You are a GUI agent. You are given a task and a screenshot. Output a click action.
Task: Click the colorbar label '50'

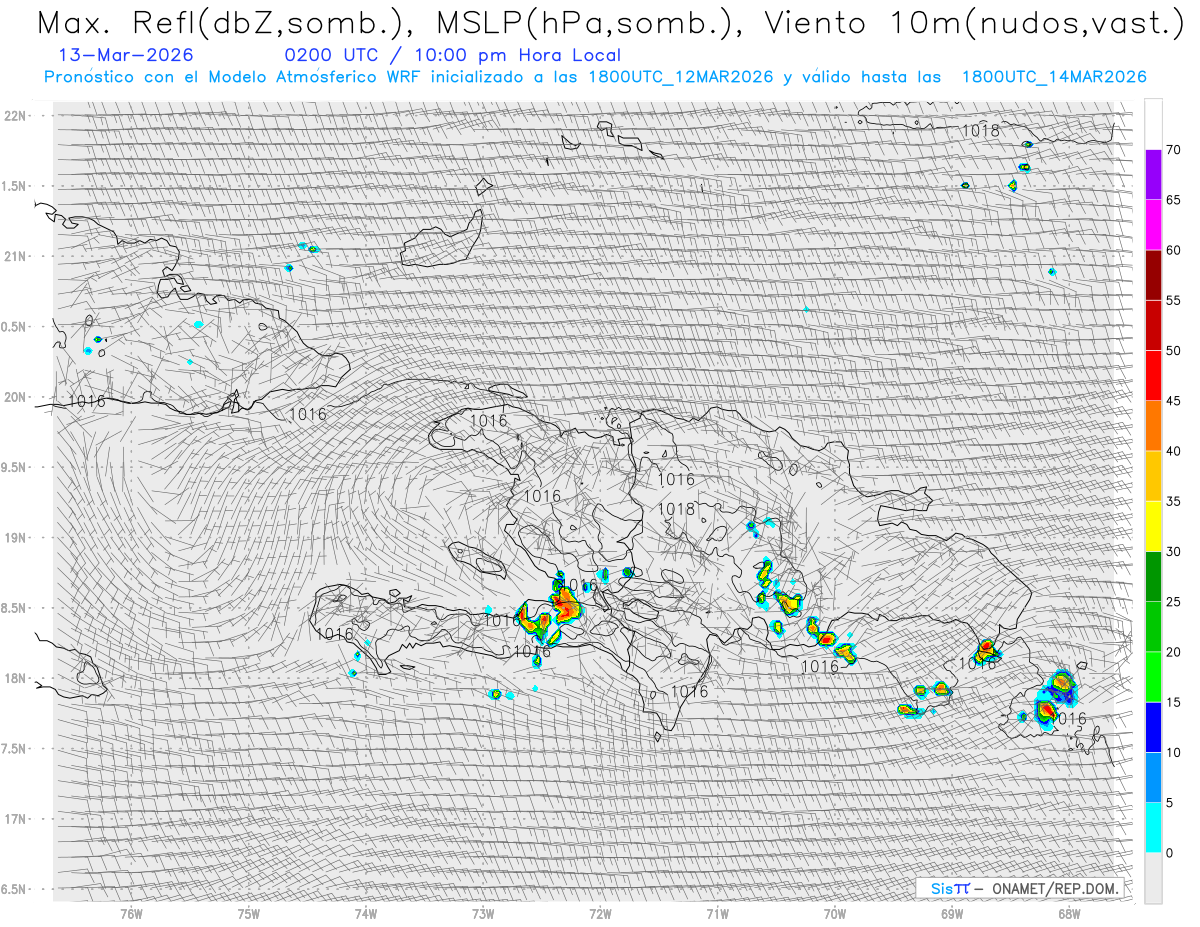(x=1173, y=351)
